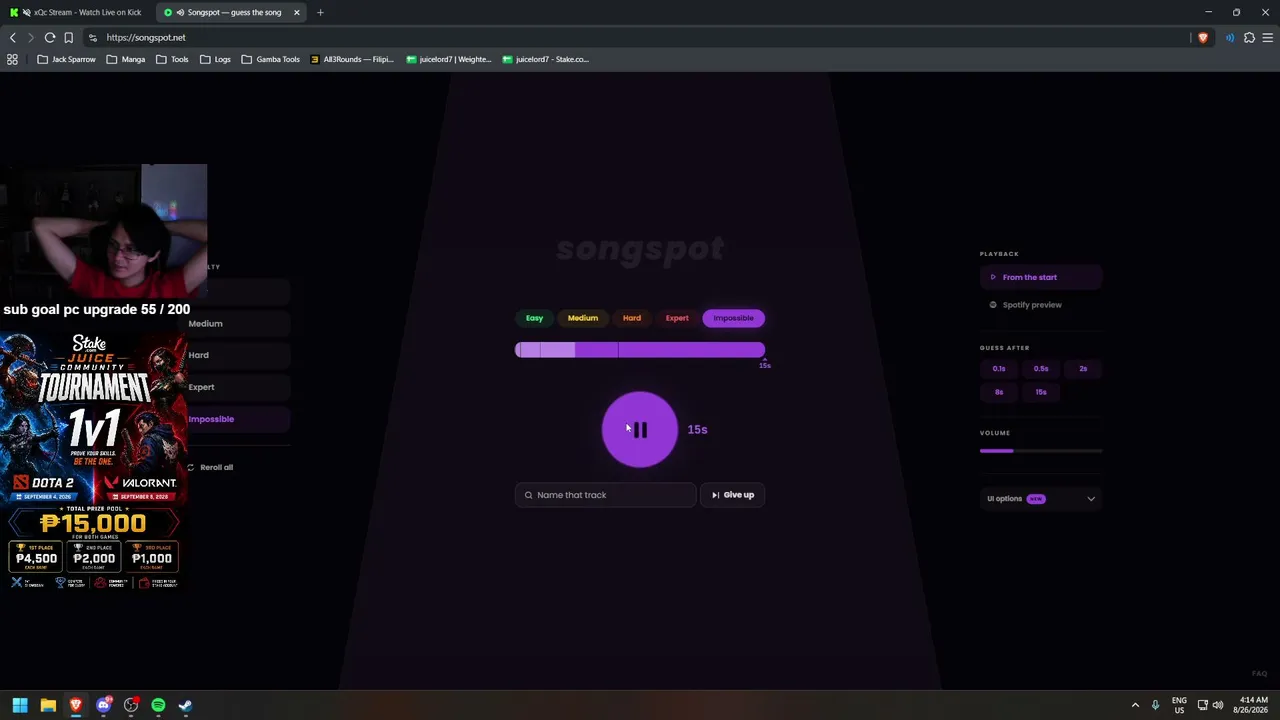
Task: Open OBS Studio from the taskbar
Action: (131, 706)
